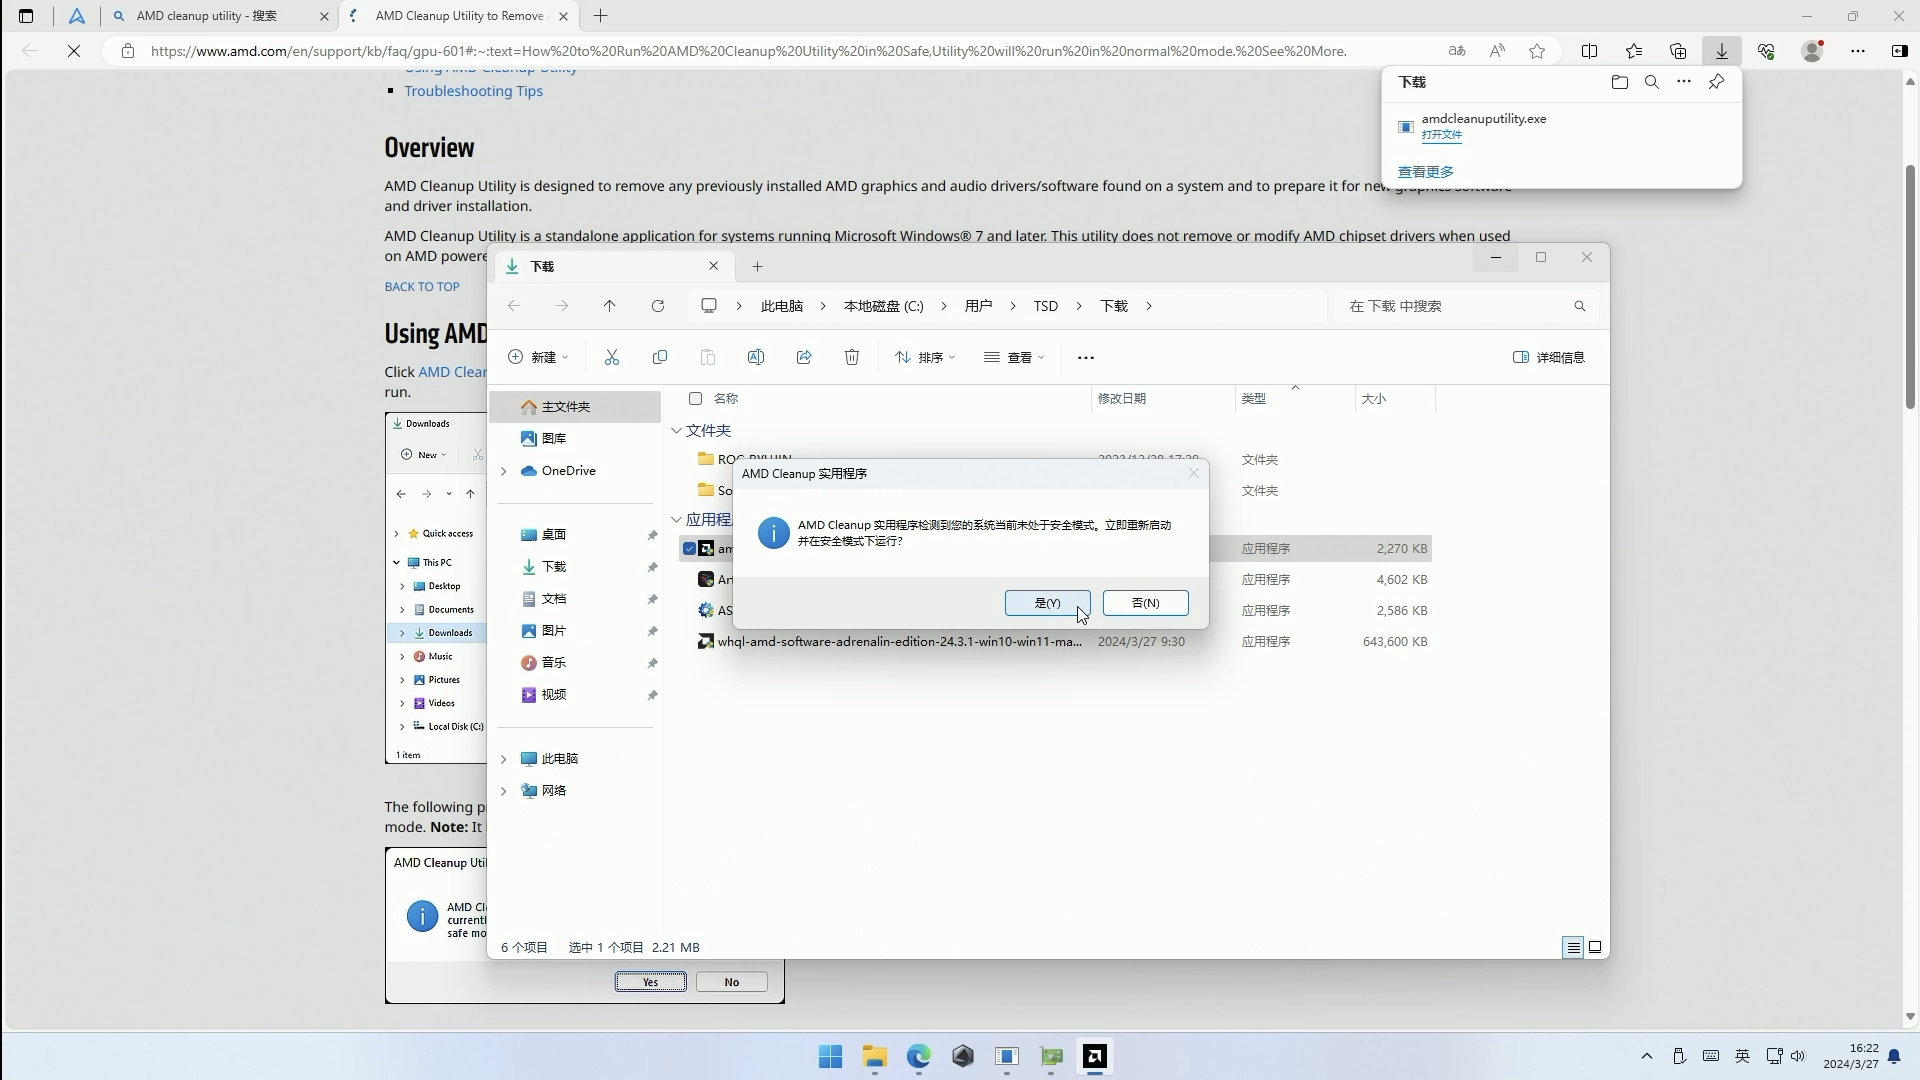Click the Copy icon in File Explorer toolbar

[x=660, y=357]
